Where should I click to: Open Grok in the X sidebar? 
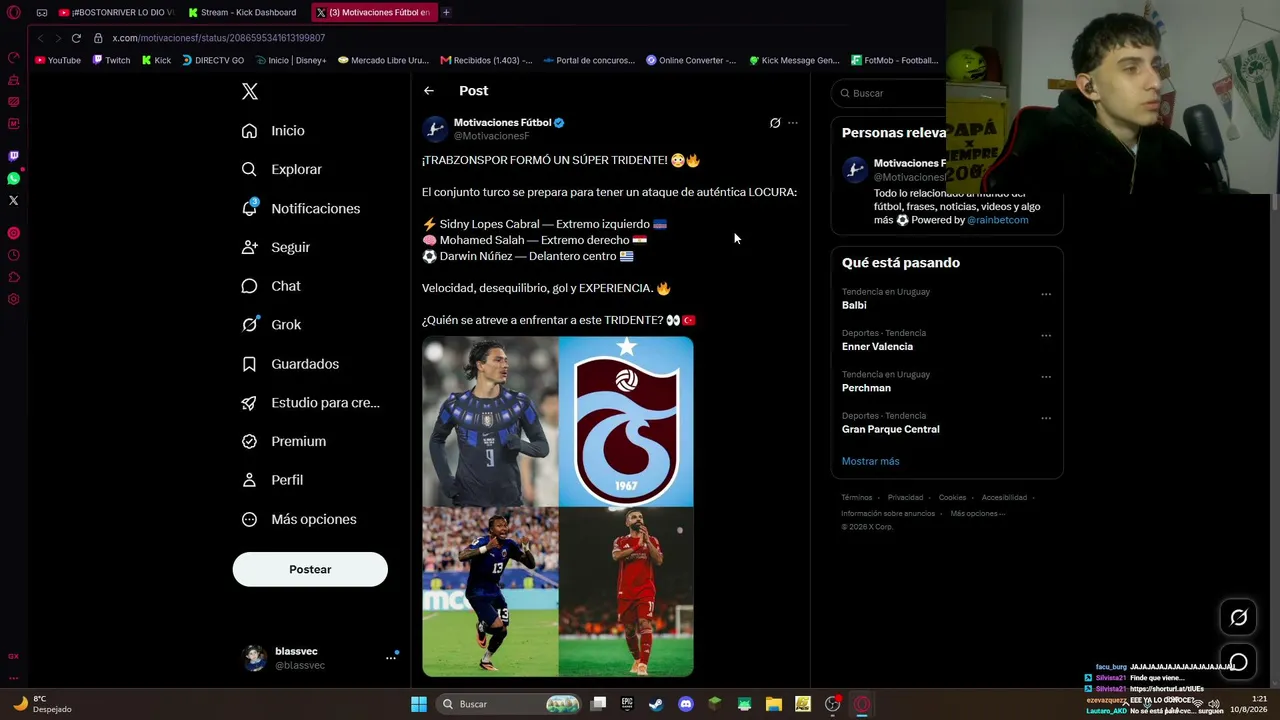pos(271,325)
